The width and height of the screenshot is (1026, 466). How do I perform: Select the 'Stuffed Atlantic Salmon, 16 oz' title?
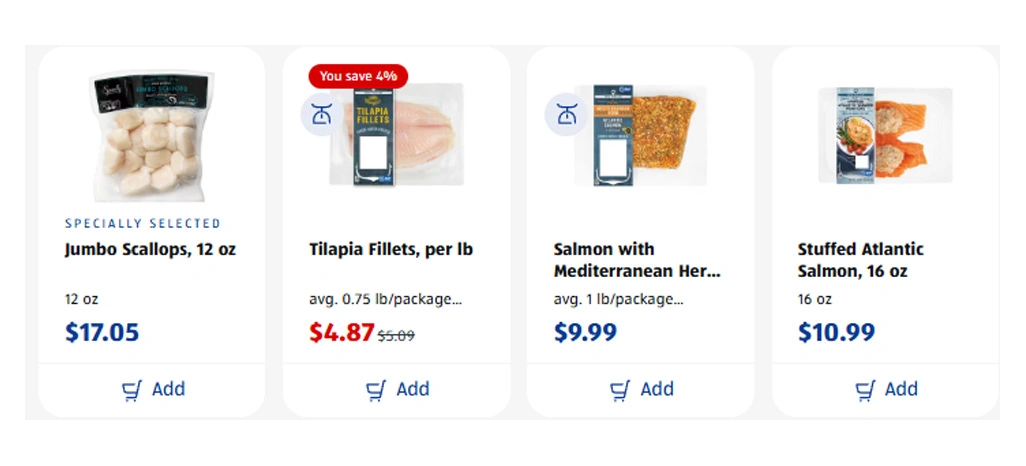pos(861,260)
